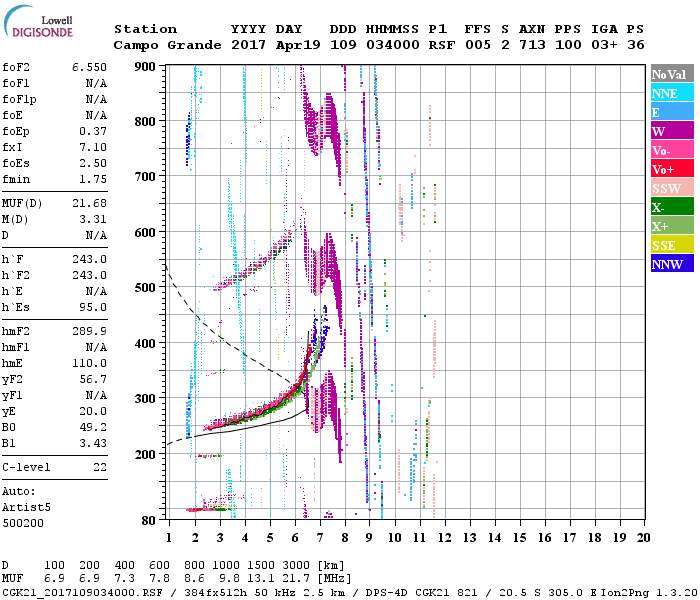Click the 20 MHz frequency axis label
The image size is (700, 600).
tap(643, 538)
